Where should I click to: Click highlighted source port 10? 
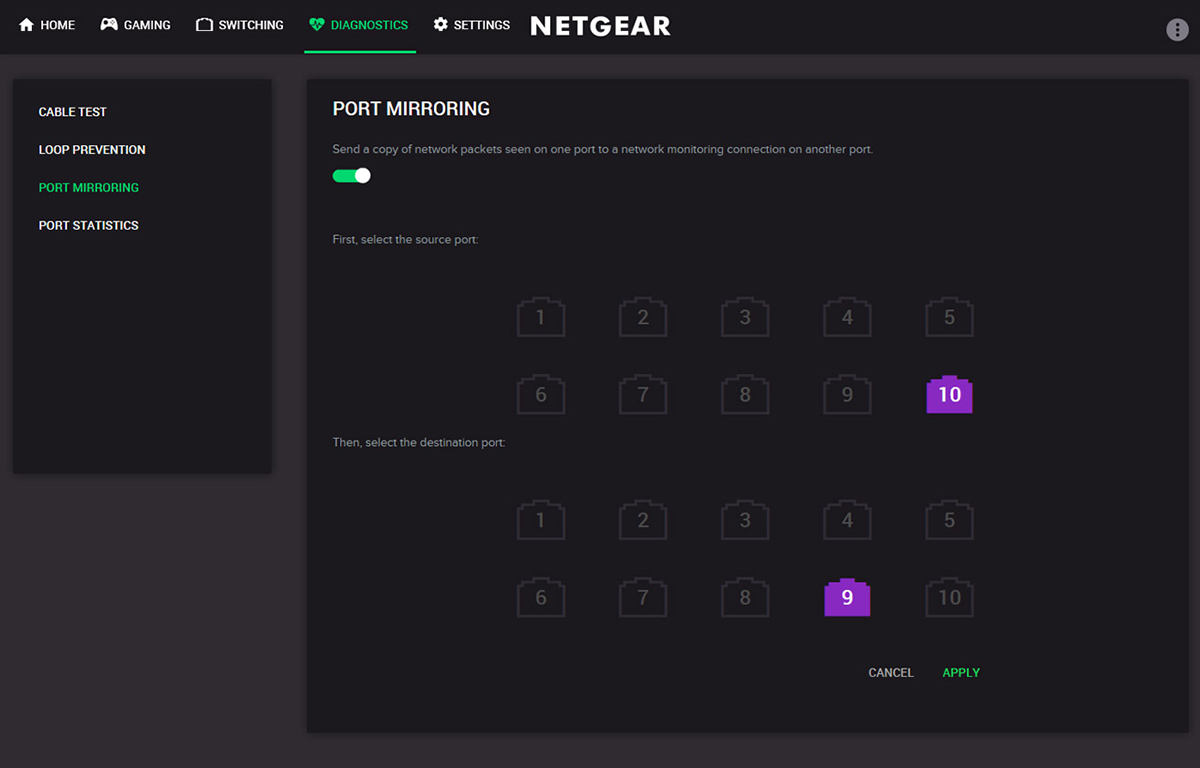coord(949,394)
